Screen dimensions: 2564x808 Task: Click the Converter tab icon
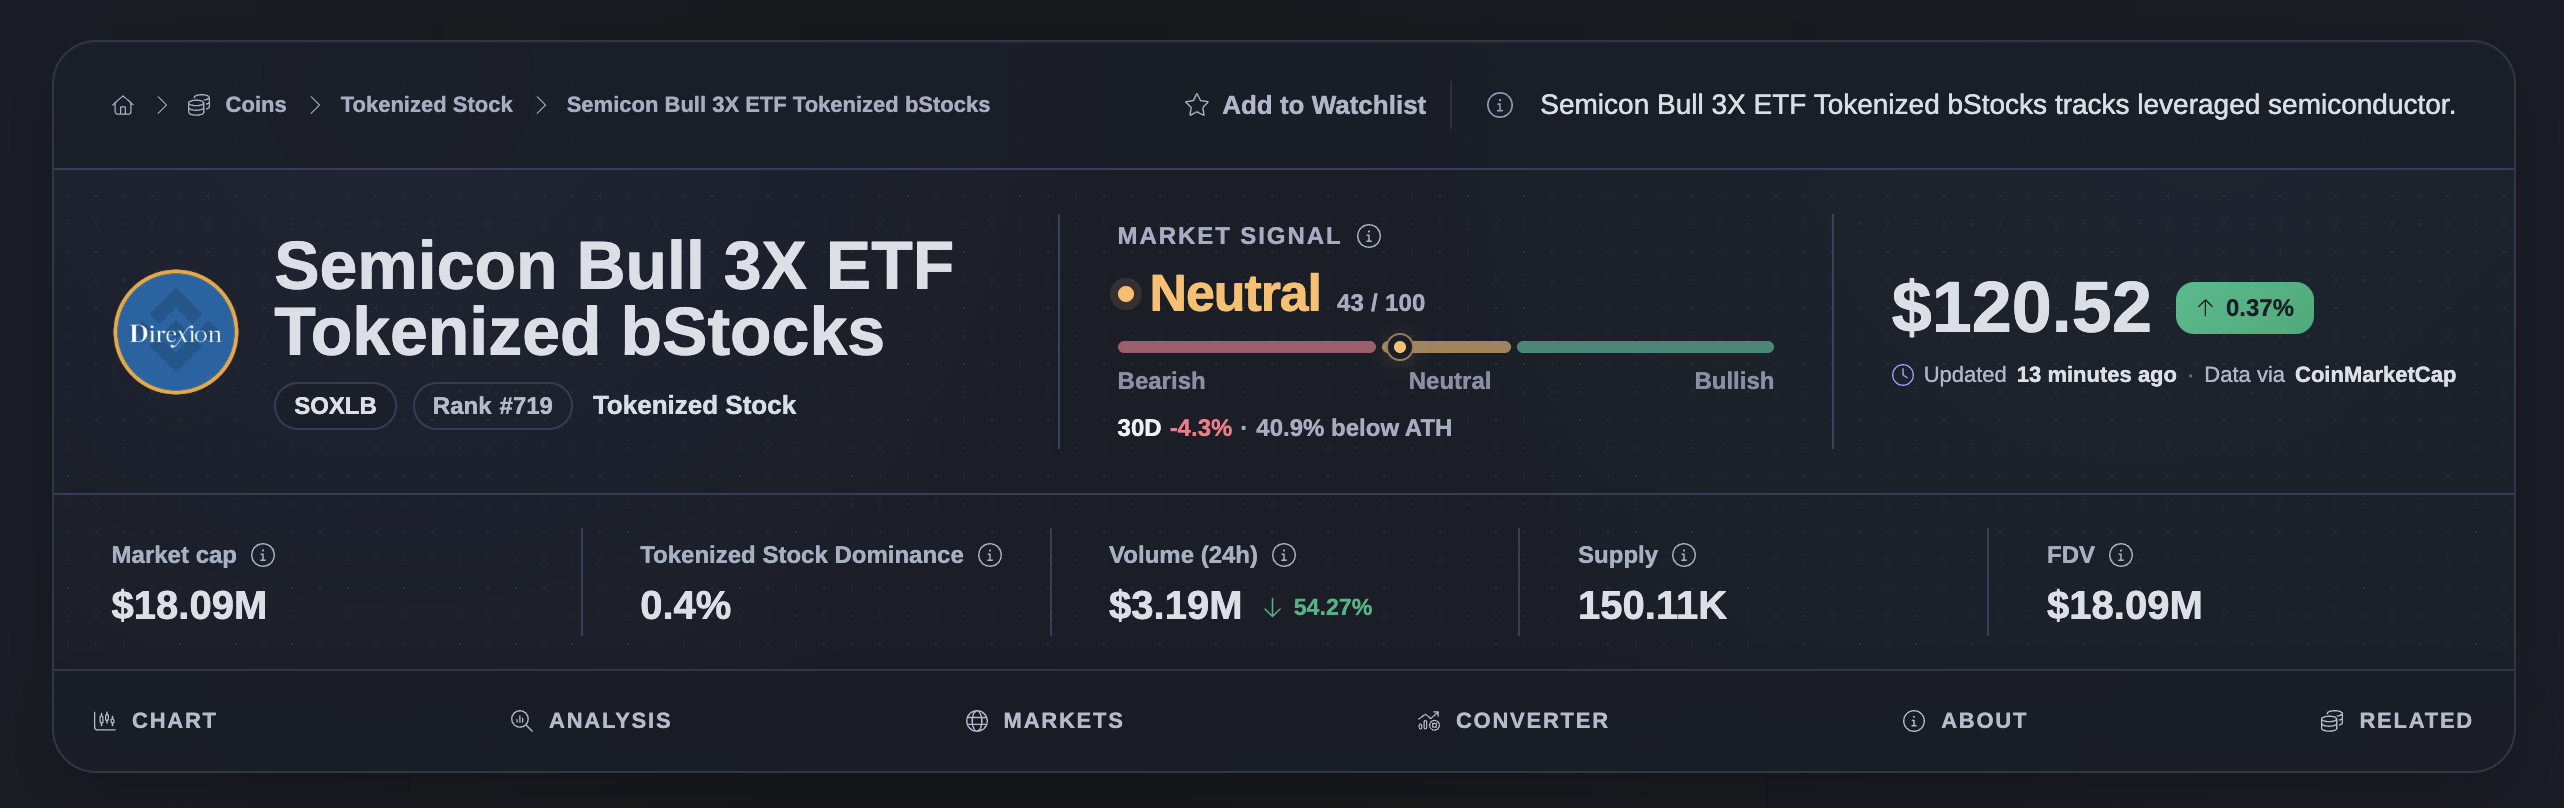pos(1429,721)
